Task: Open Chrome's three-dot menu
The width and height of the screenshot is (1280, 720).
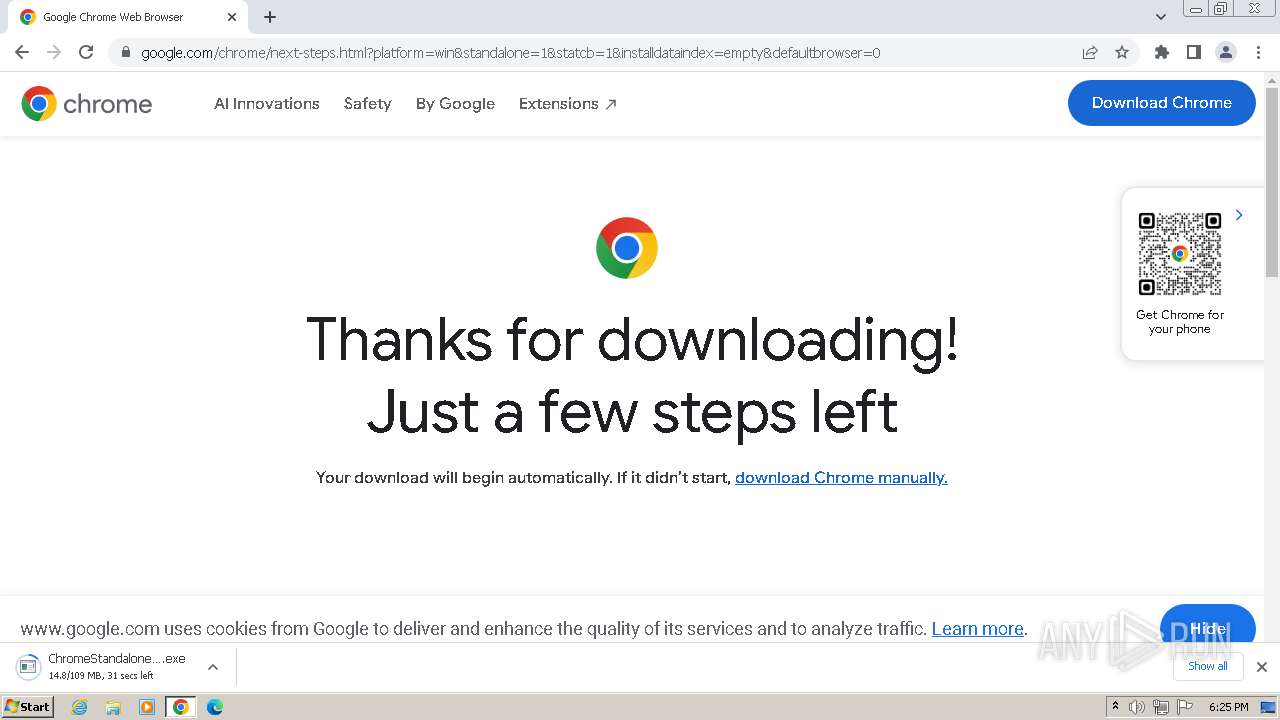Action: 1258,52
